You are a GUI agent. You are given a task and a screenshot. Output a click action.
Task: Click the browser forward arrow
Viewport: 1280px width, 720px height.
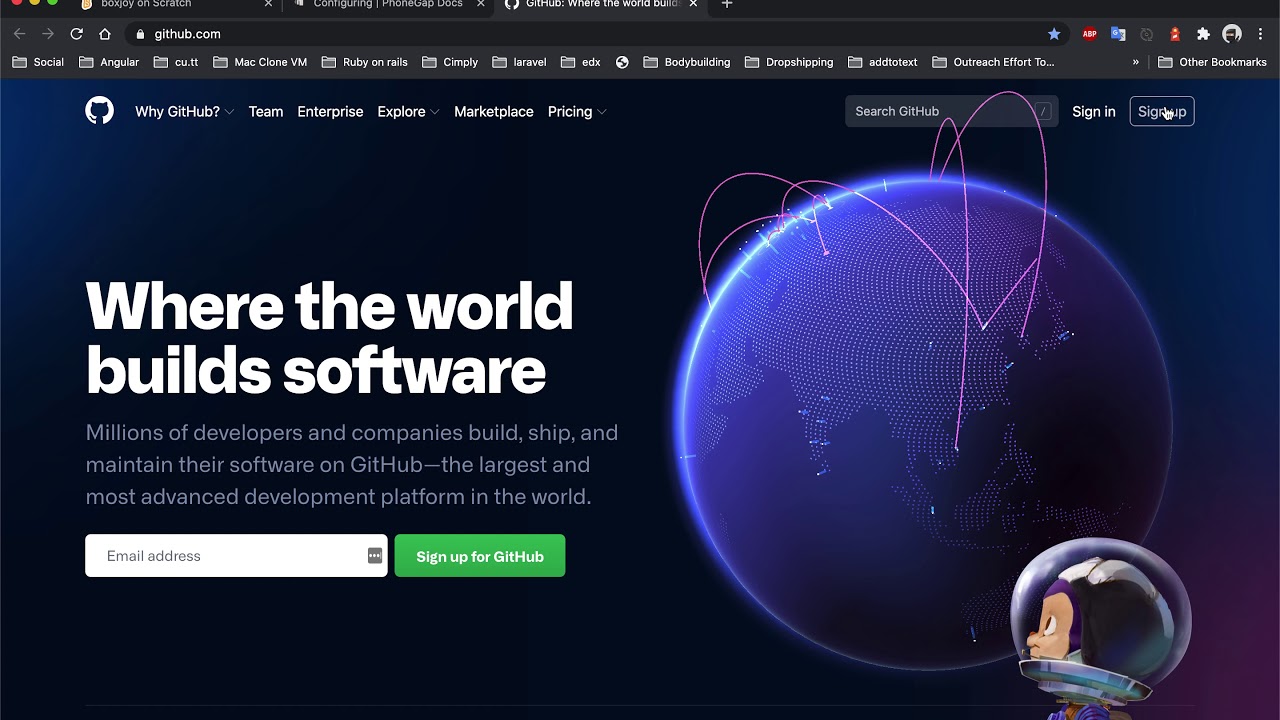coord(47,34)
